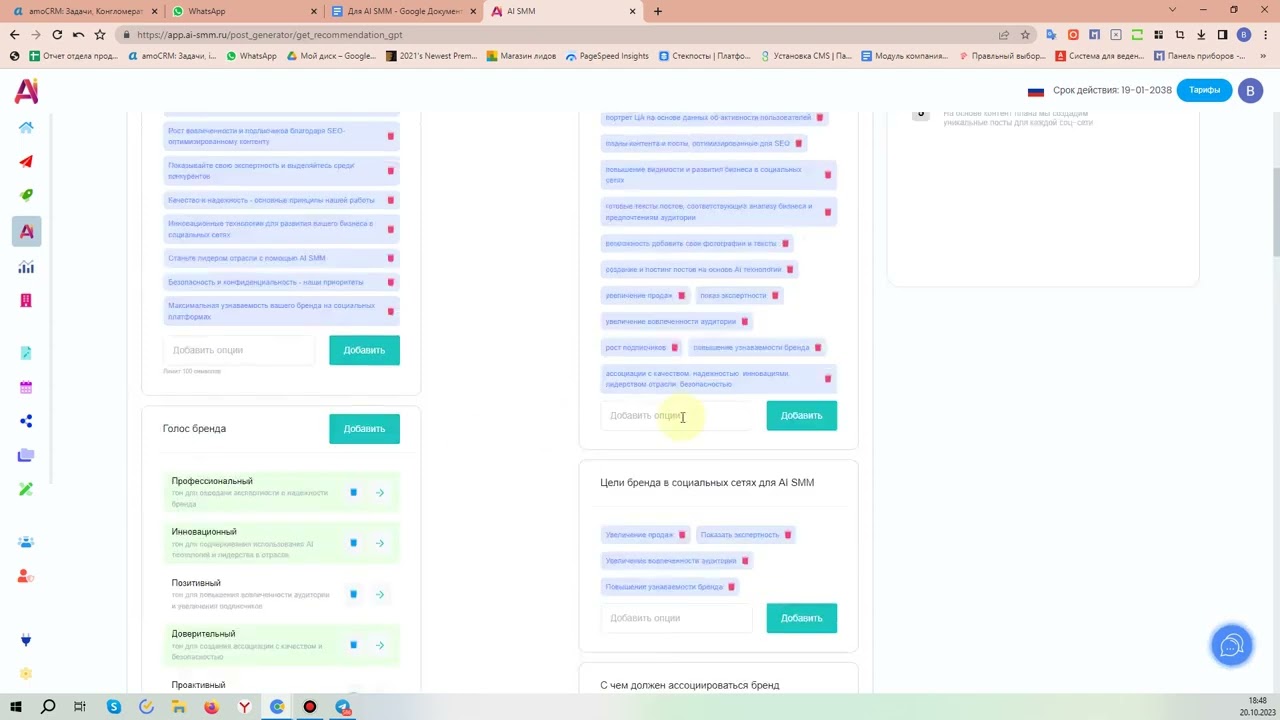1280x720 pixels.
Task: Switch to the amoCRM browser tab
Action: (x=85, y=11)
